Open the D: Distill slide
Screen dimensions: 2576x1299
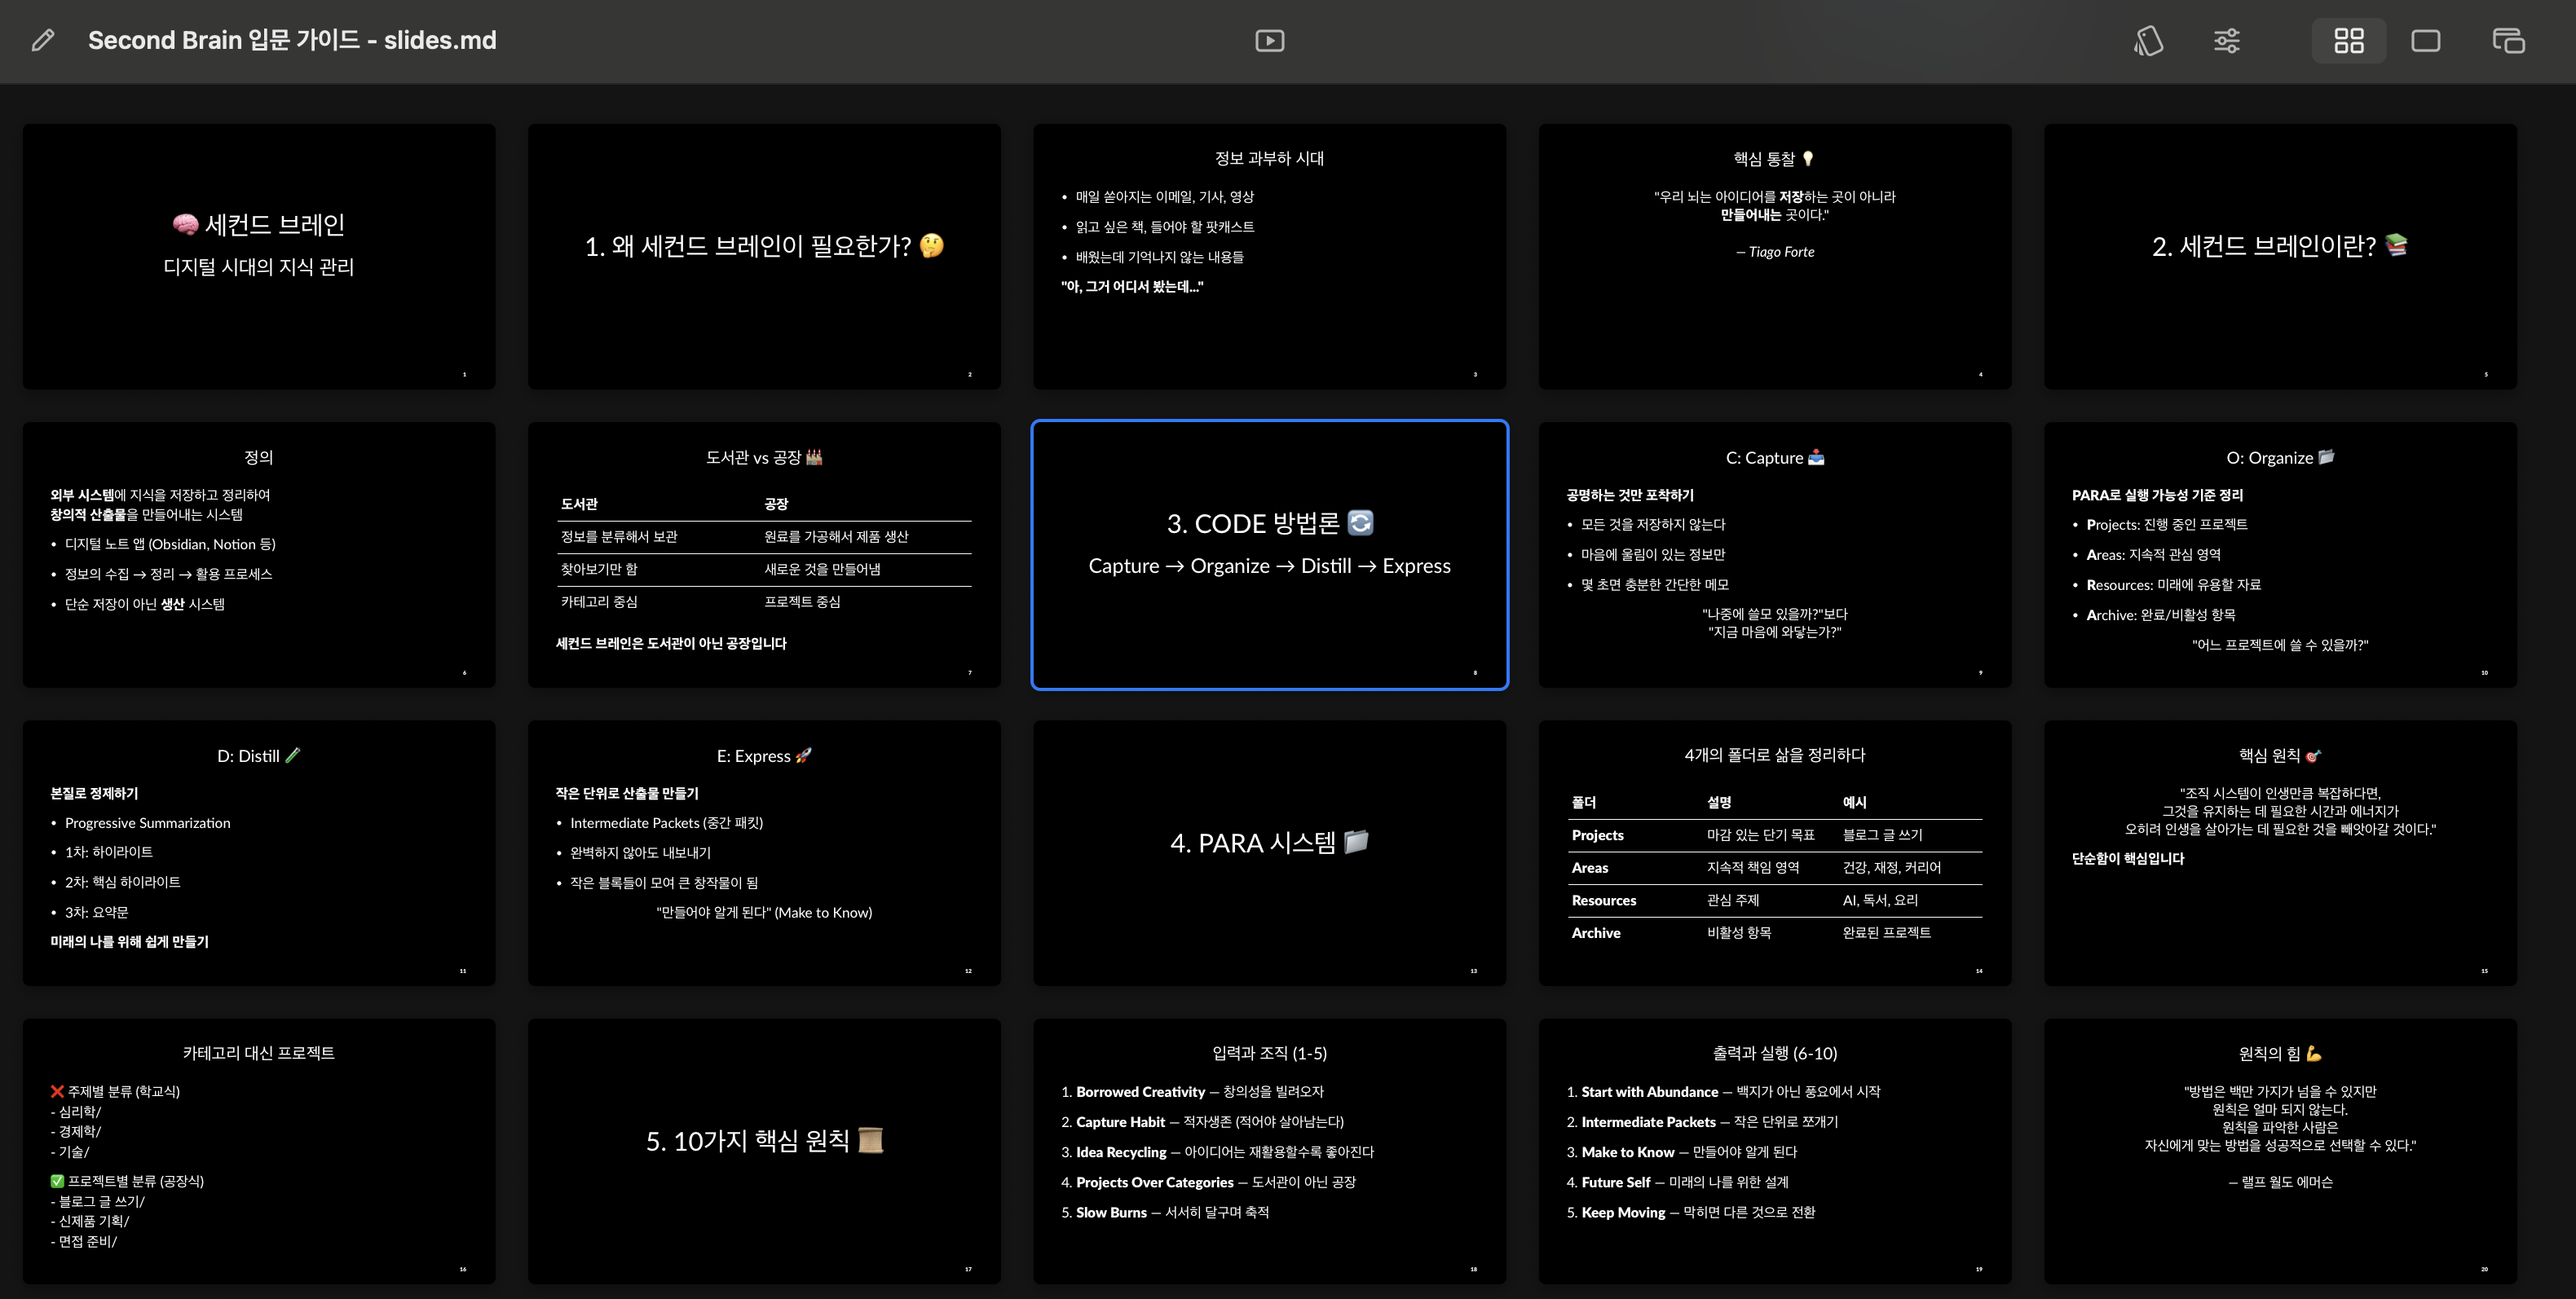(259, 852)
